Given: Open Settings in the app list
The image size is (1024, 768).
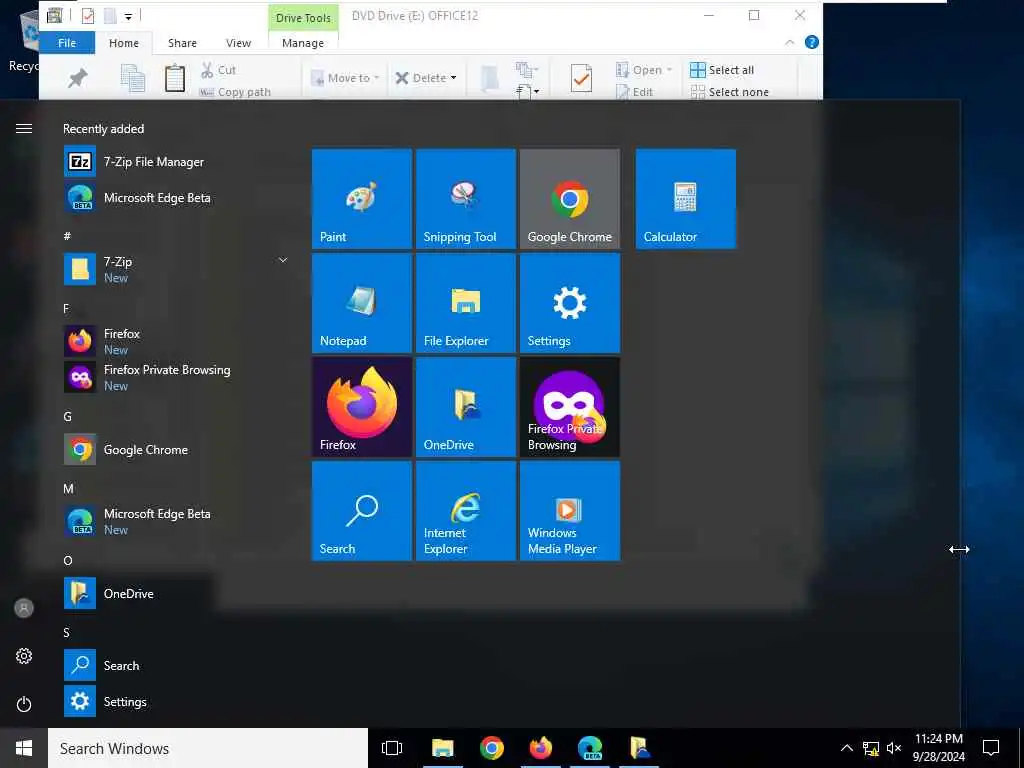Looking at the screenshot, I should (x=176, y=701).
